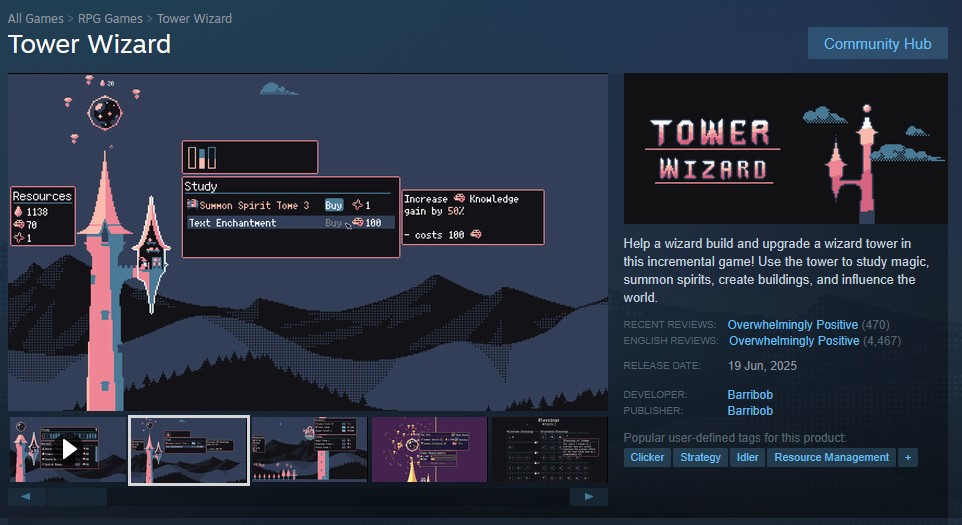Click the game description paragraph
Viewport: 962px width, 525px height.
click(776, 270)
